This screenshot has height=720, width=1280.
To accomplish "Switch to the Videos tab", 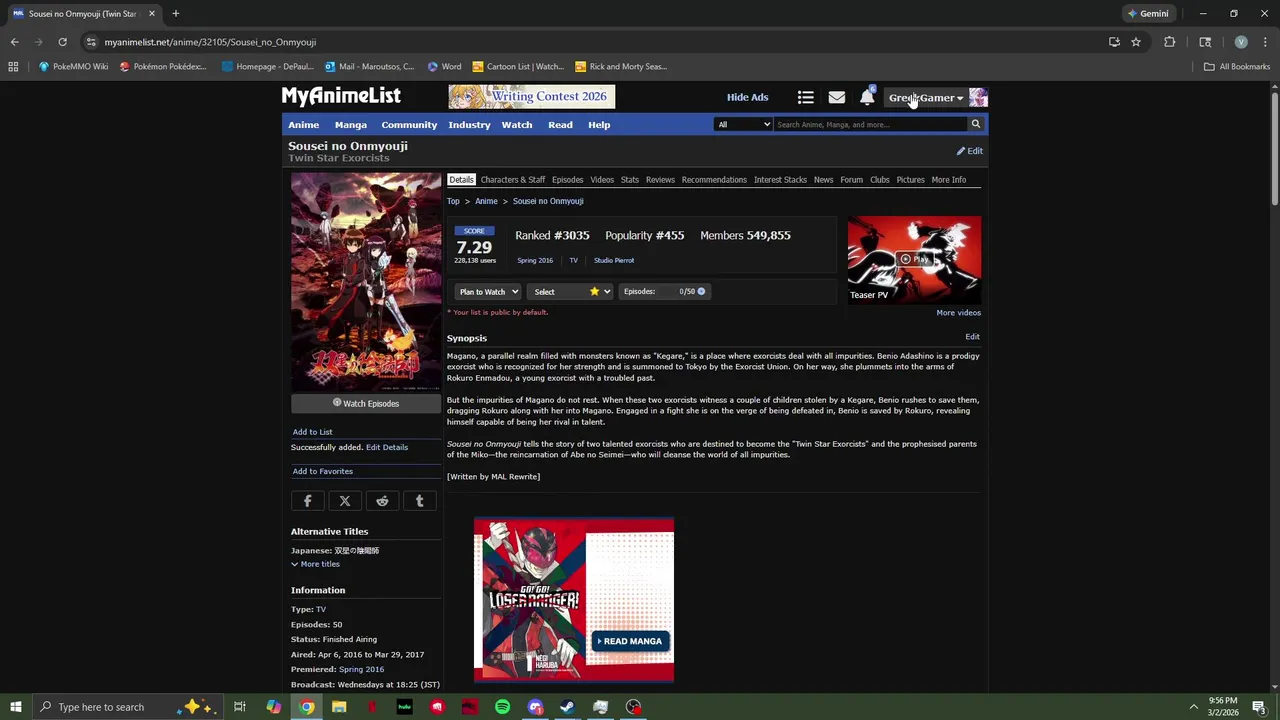I will (602, 180).
